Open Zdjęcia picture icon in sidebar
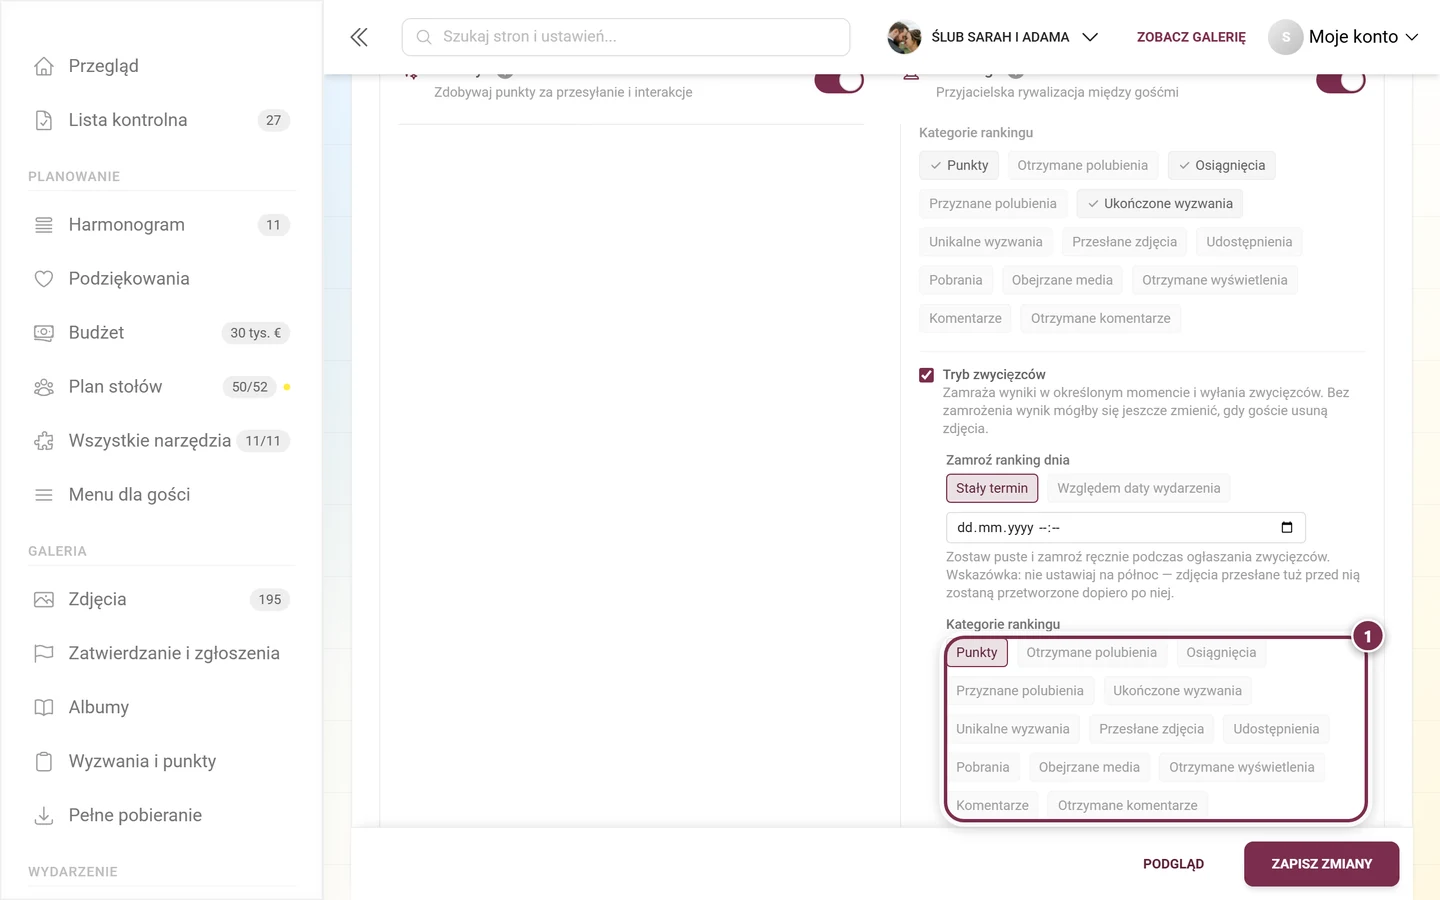 [x=44, y=600]
